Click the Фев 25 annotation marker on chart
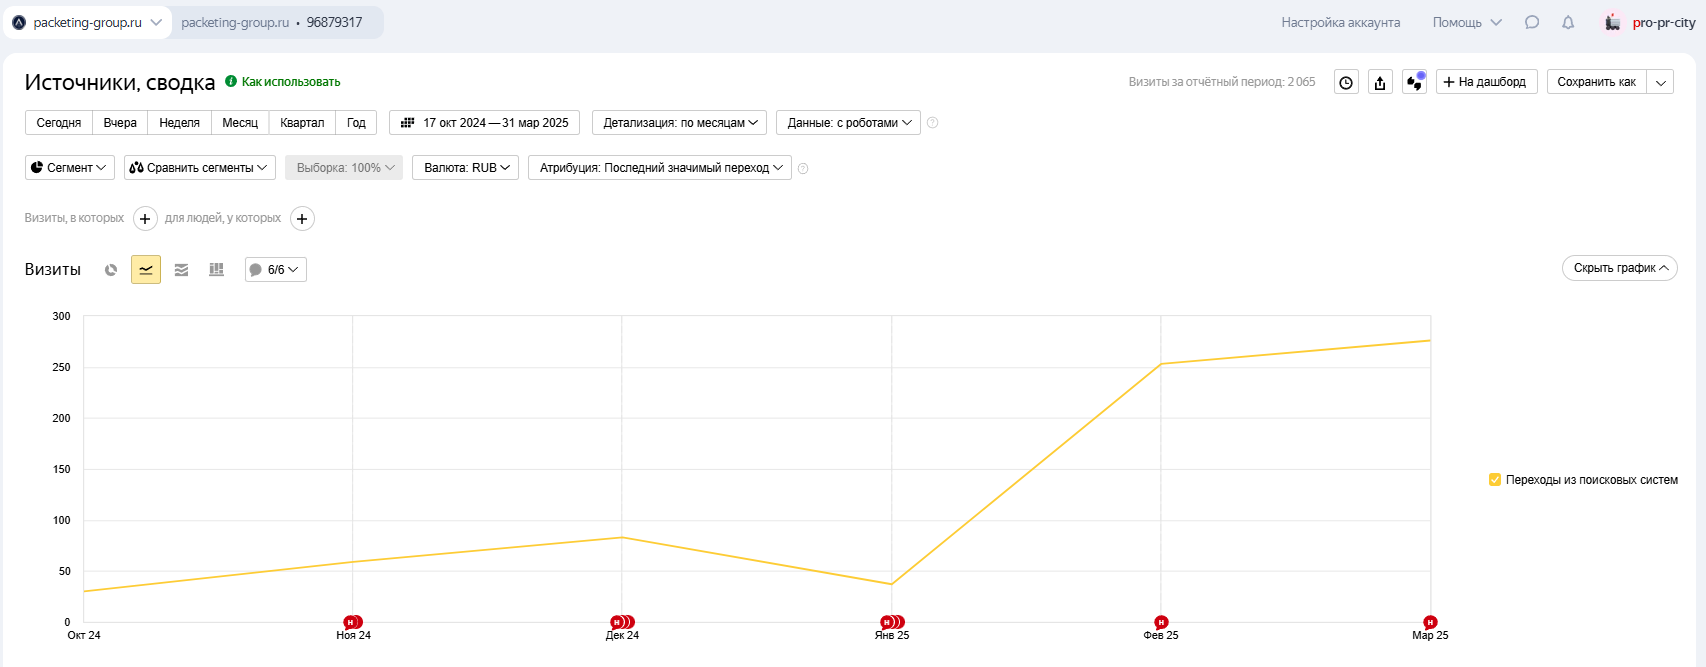 (x=1161, y=622)
